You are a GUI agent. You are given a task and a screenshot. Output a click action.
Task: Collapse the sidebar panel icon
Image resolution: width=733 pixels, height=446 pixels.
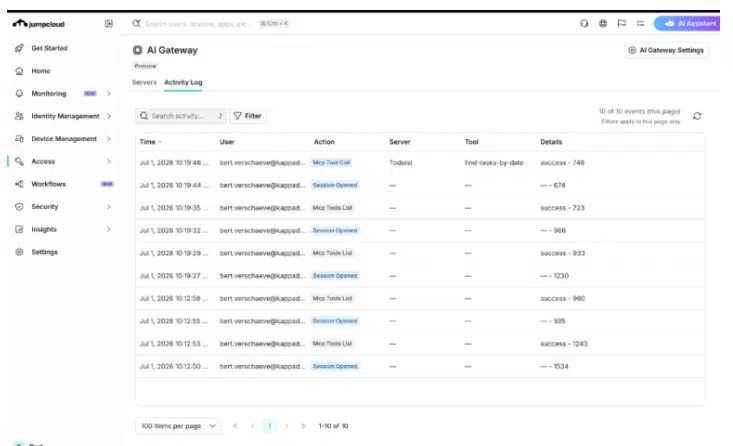tap(108, 24)
